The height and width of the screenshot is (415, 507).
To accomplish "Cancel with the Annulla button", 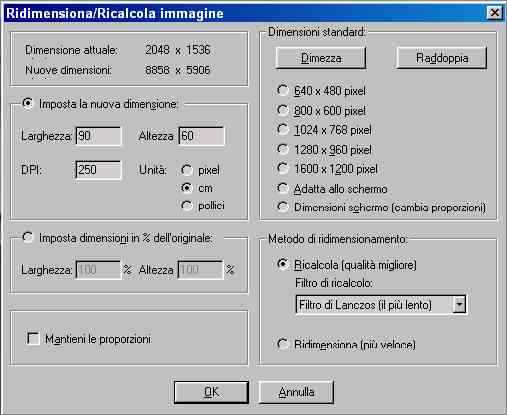I will pos(296,392).
